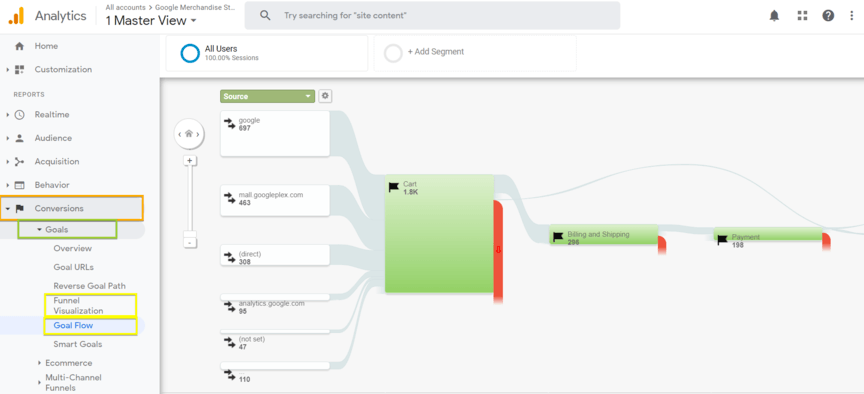Open the Goal URLs report

point(74,267)
